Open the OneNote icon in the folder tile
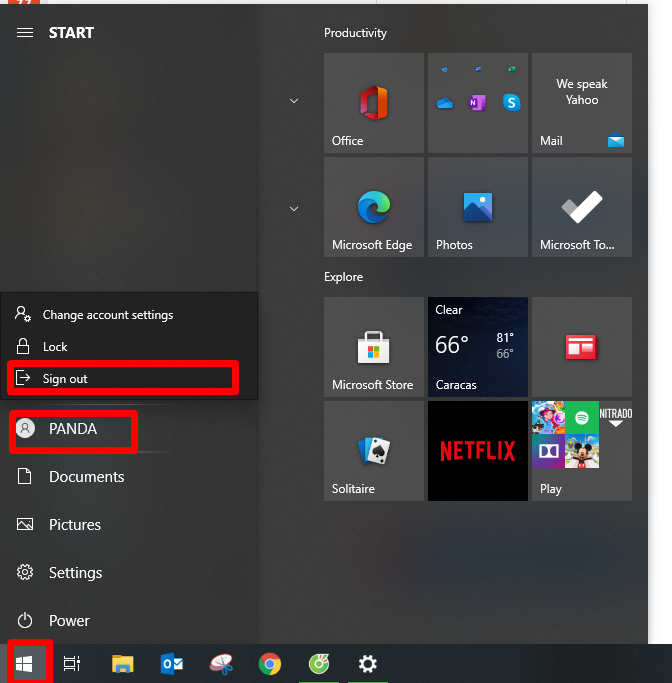 tap(477, 103)
